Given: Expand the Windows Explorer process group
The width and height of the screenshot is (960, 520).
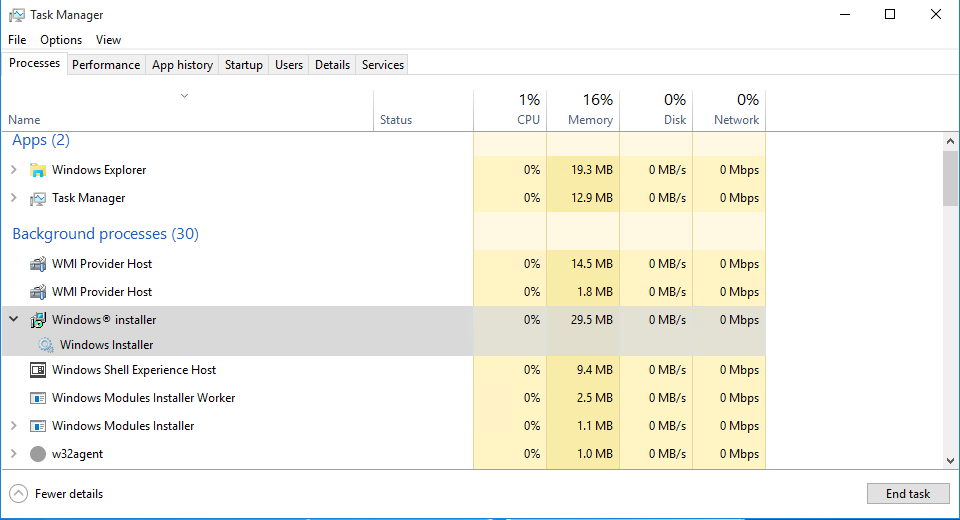Looking at the screenshot, I should [13, 170].
